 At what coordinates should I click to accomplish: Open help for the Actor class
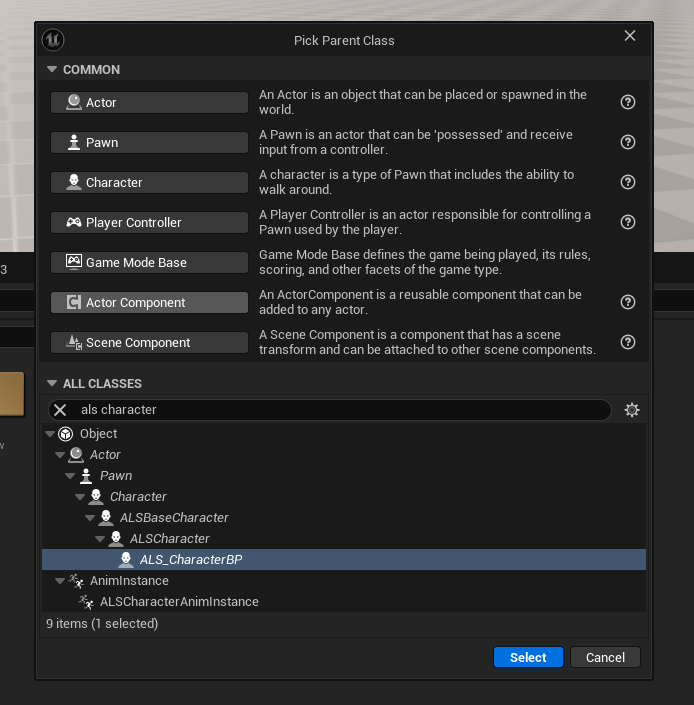tap(627, 102)
